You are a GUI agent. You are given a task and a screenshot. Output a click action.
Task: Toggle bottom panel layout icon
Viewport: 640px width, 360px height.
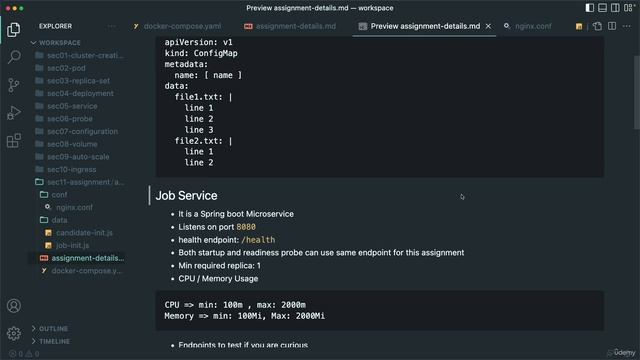[x=602, y=8]
